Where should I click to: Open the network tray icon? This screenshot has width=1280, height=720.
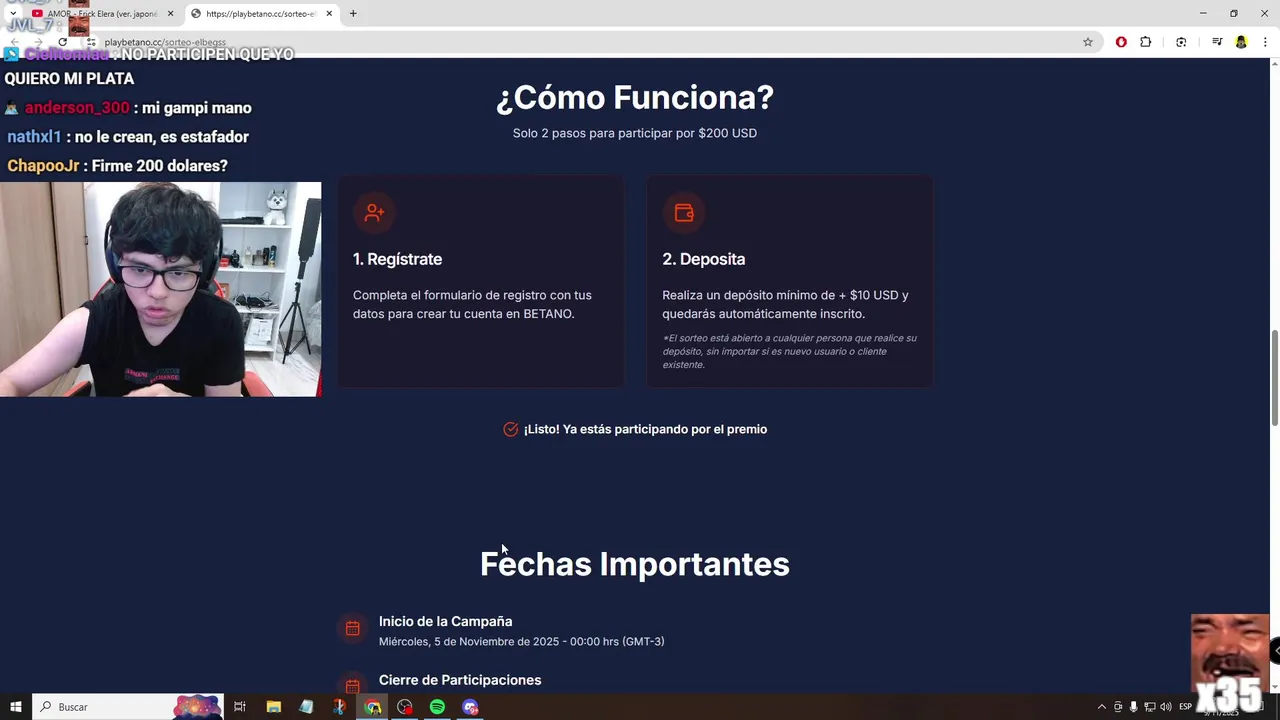(1150, 707)
